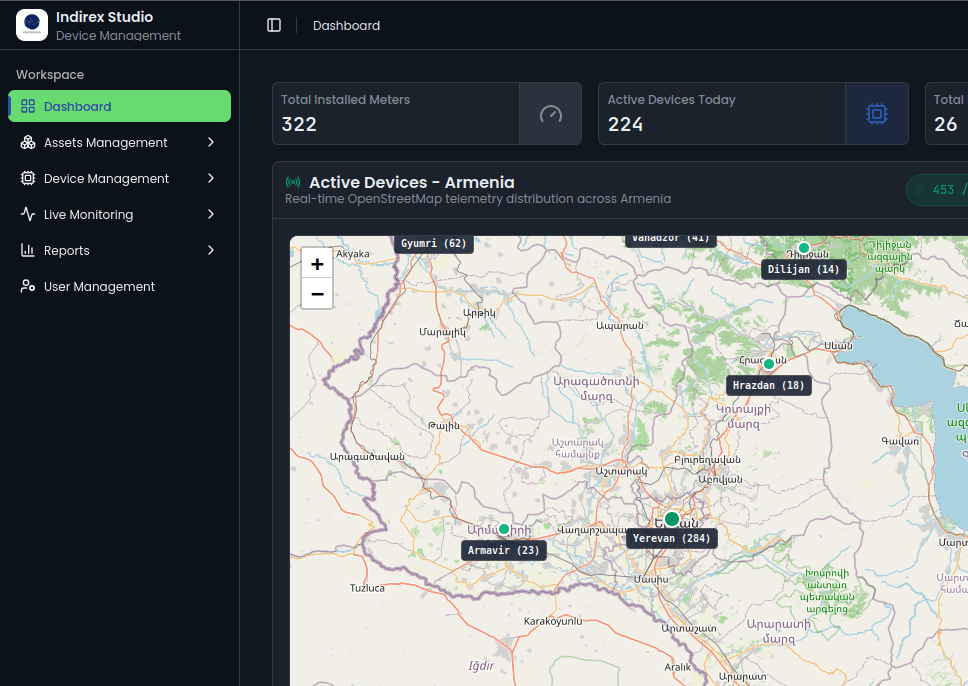Open Live Monitoring menu item
968x686 pixels.
[x=119, y=214]
